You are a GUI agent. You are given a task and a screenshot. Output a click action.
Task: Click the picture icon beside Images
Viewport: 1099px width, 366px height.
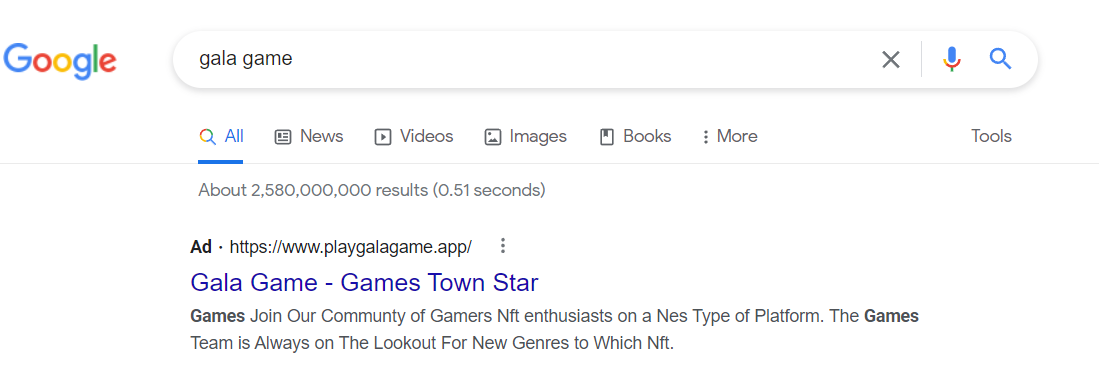[493, 137]
